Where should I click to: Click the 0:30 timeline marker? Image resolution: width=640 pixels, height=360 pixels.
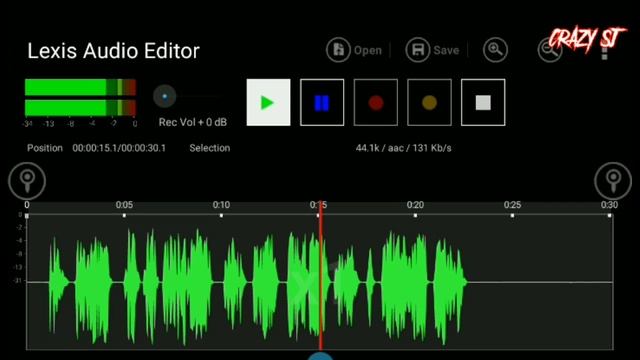click(x=609, y=205)
